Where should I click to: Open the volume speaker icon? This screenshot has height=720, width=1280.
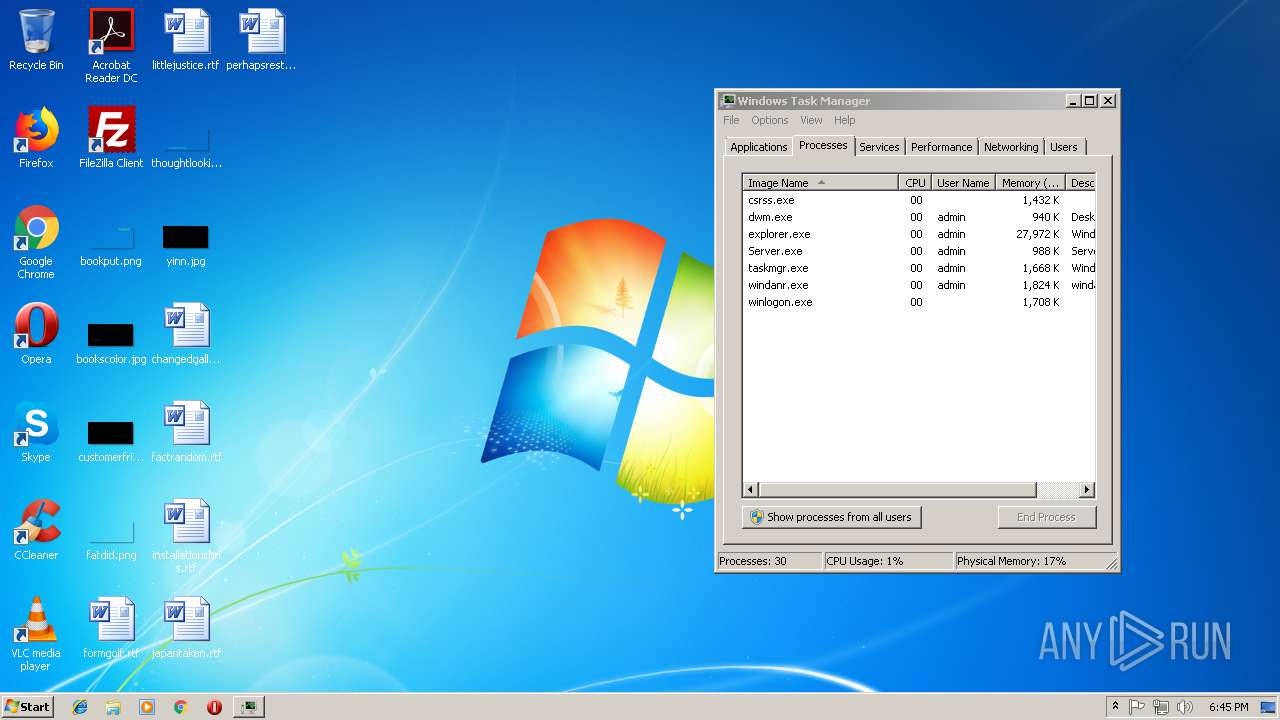(1185, 707)
